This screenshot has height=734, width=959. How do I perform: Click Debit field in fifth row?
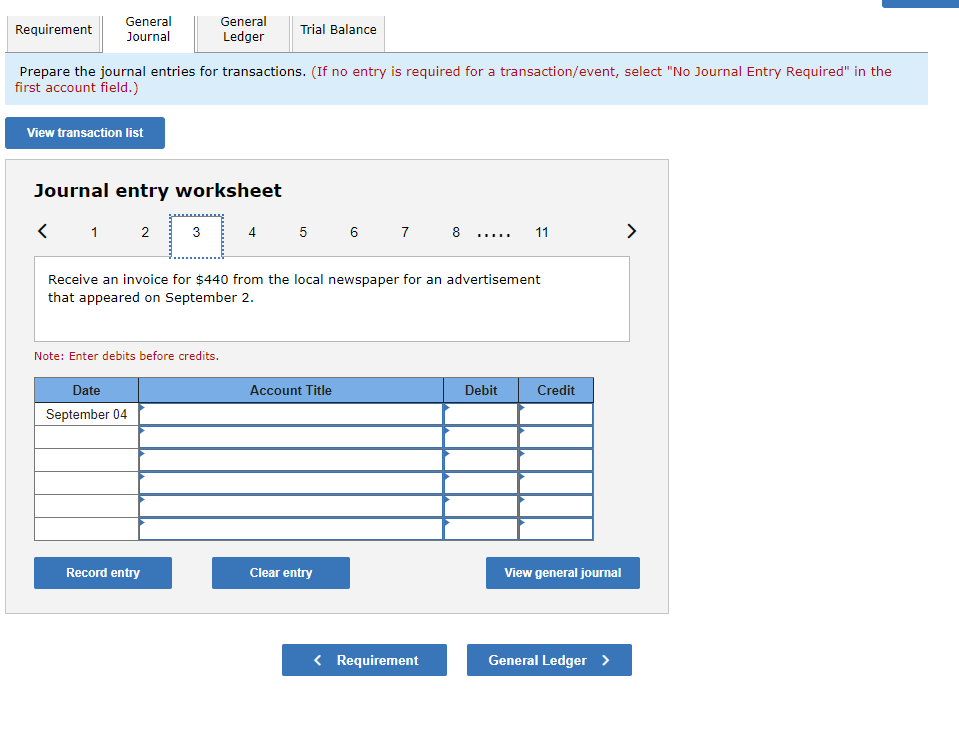pyautogui.click(x=481, y=506)
